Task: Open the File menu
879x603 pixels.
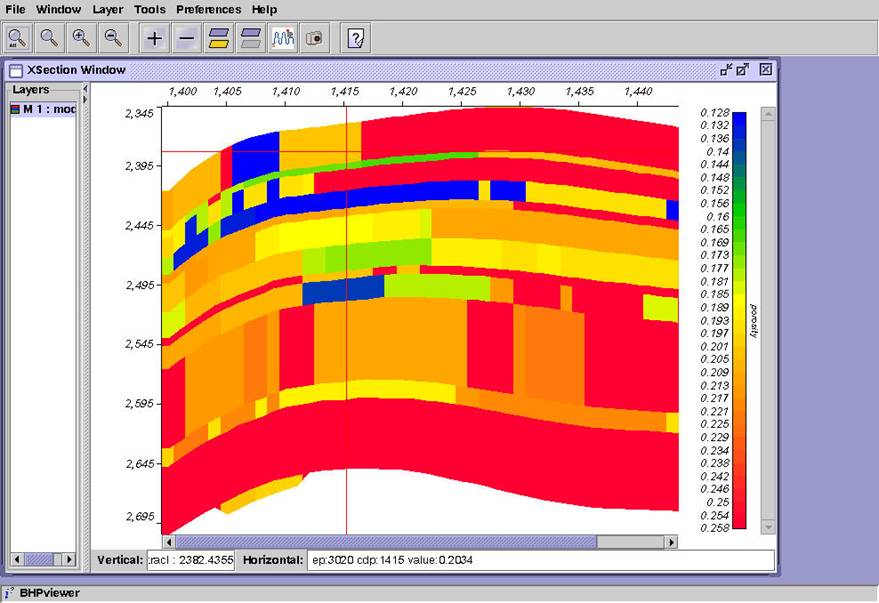Action: (15, 10)
